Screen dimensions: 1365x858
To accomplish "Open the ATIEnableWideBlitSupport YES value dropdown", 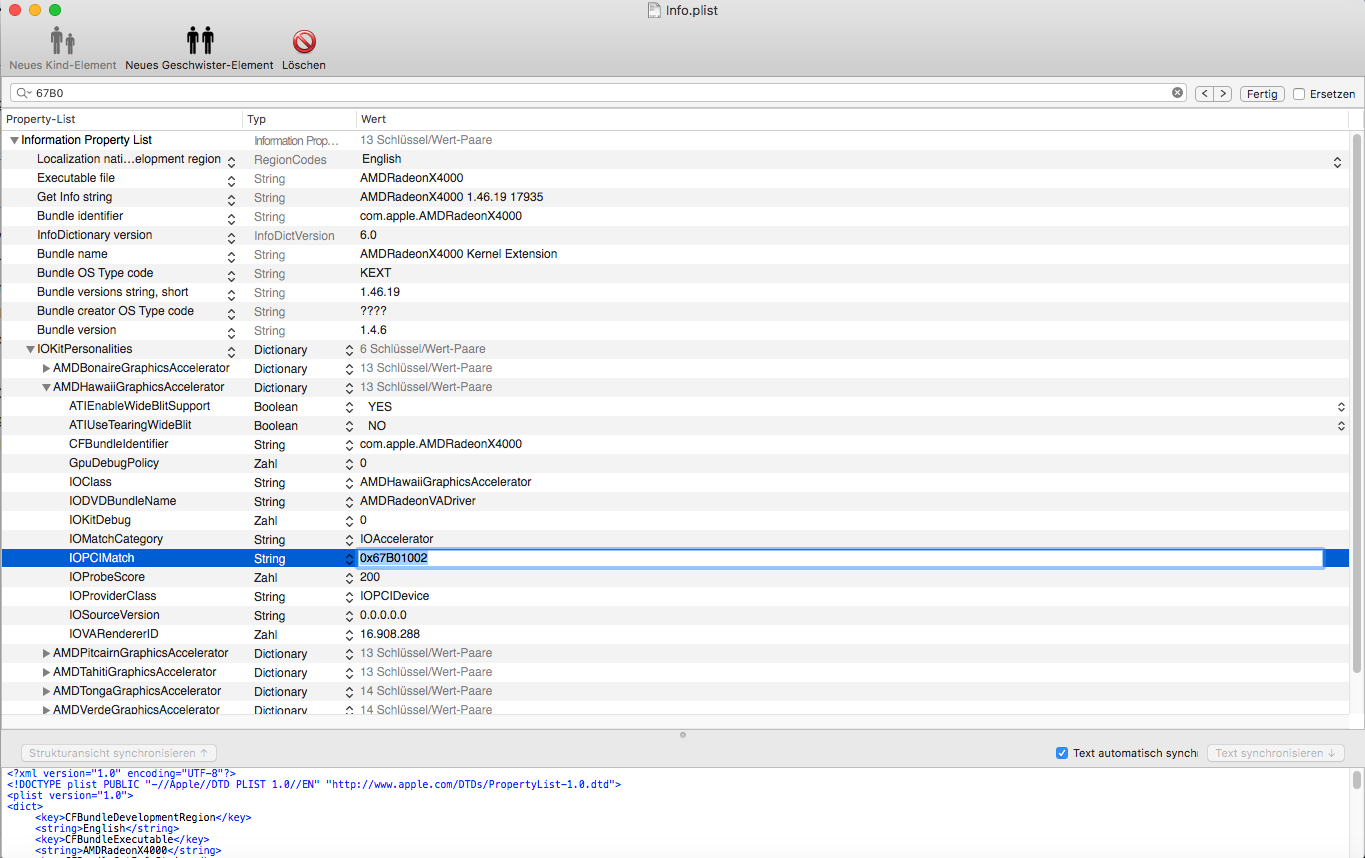I will (x=1341, y=407).
